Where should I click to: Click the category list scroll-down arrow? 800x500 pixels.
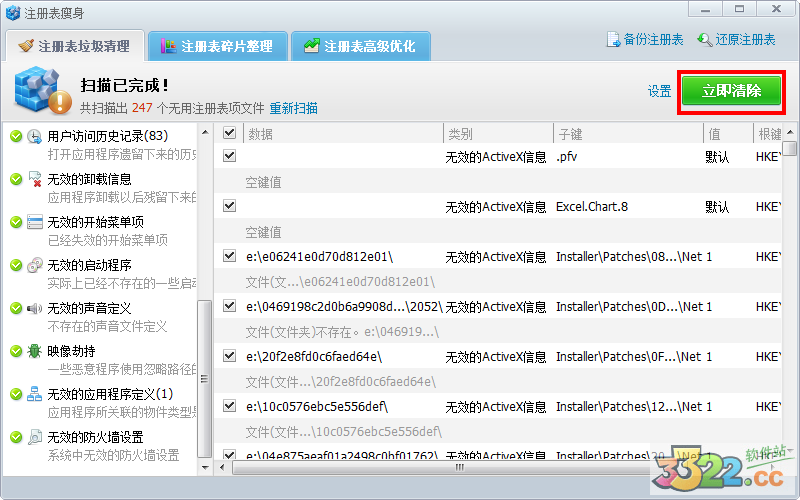coord(205,467)
